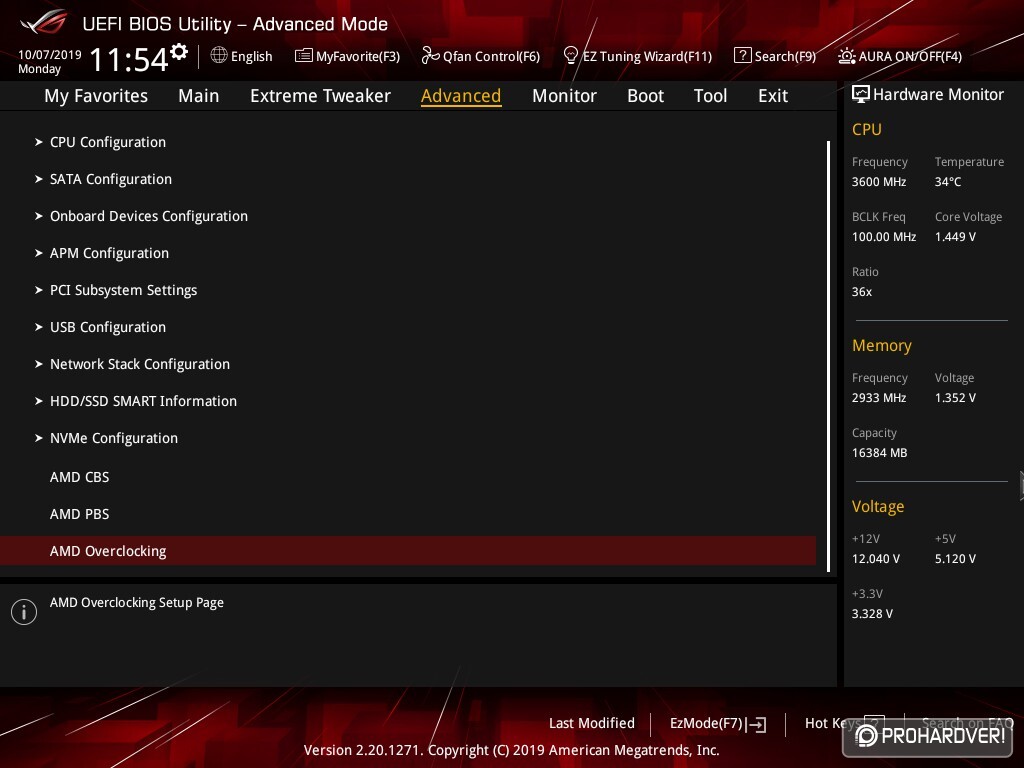Open MyFavorite(F3) list icon
Image resolution: width=1024 pixels, height=768 pixels.
point(303,56)
